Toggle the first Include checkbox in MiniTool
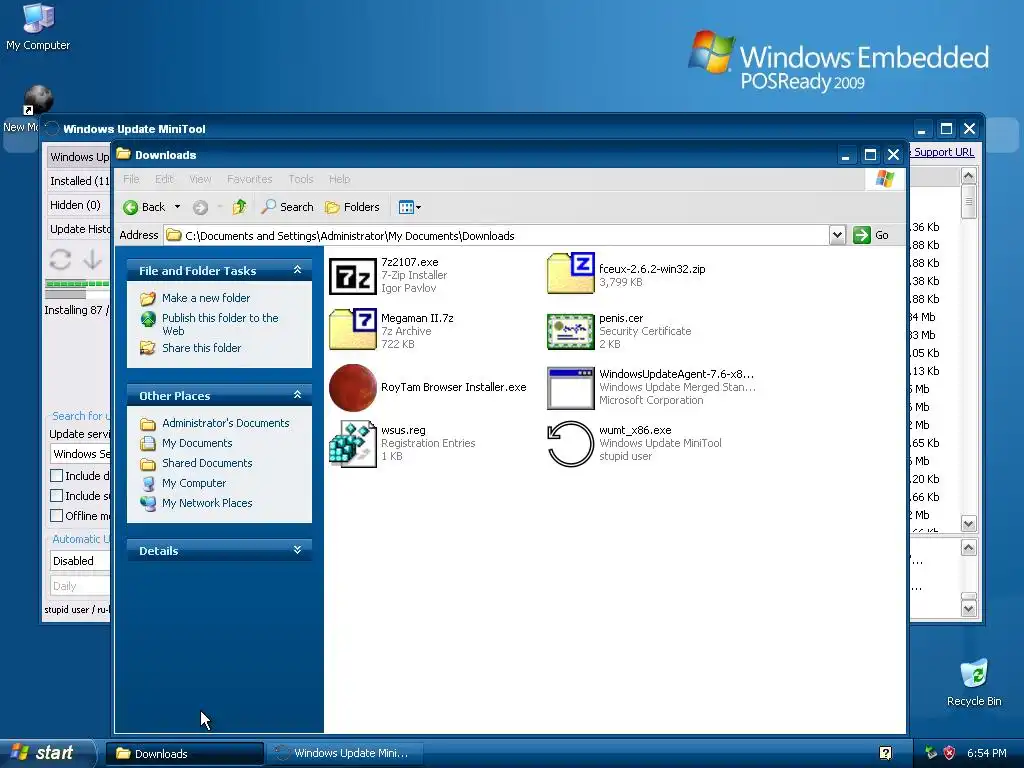 pyautogui.click(x=57, y=475)
